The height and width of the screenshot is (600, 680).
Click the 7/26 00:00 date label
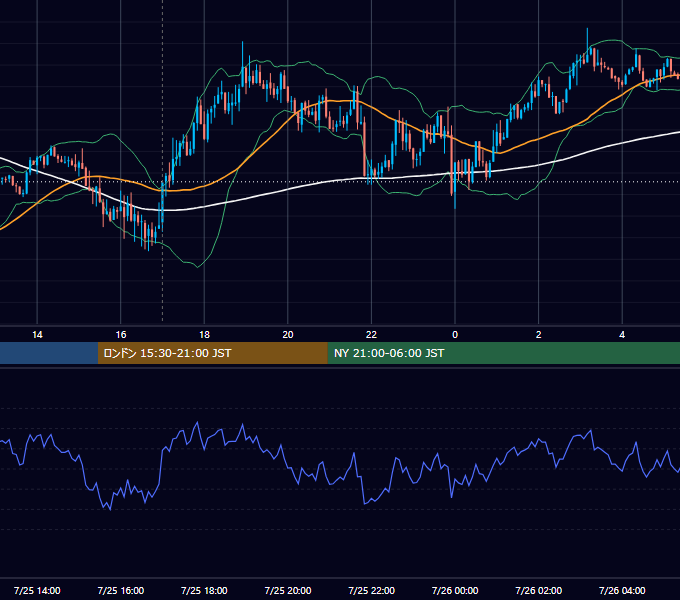455,590
